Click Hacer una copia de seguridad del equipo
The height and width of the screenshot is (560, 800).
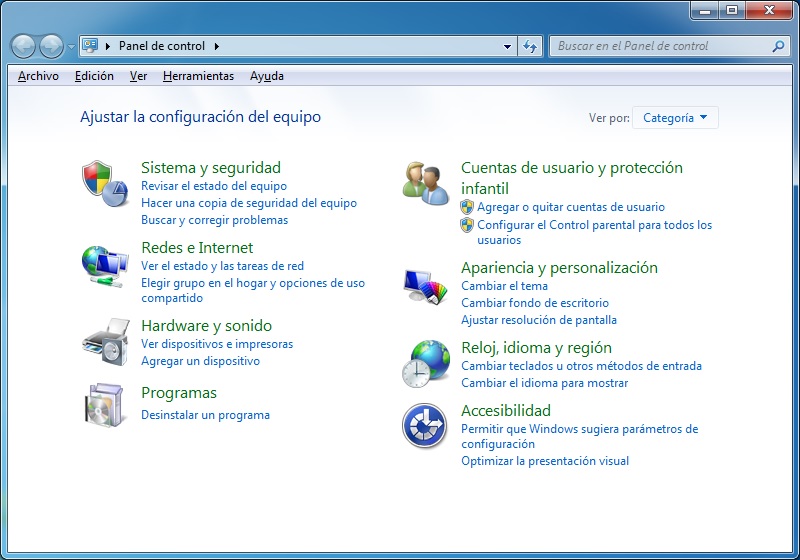[249, 203]
